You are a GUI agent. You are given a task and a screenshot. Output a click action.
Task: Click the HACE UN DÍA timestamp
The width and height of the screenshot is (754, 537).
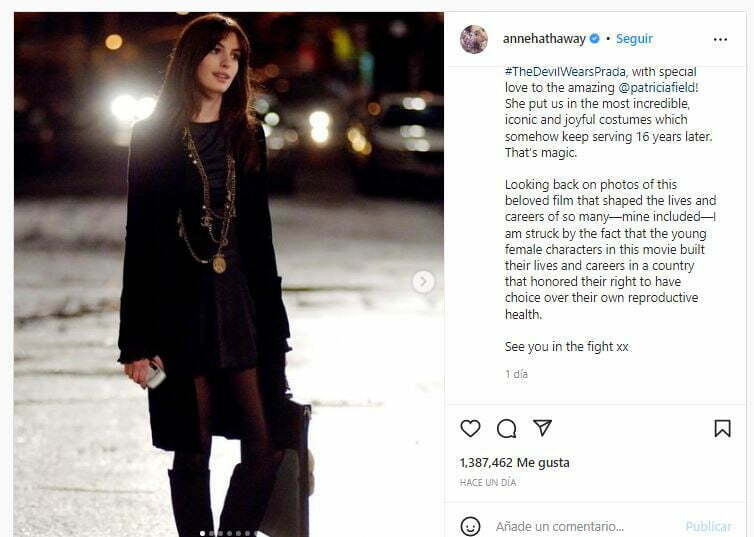(488, 482)
